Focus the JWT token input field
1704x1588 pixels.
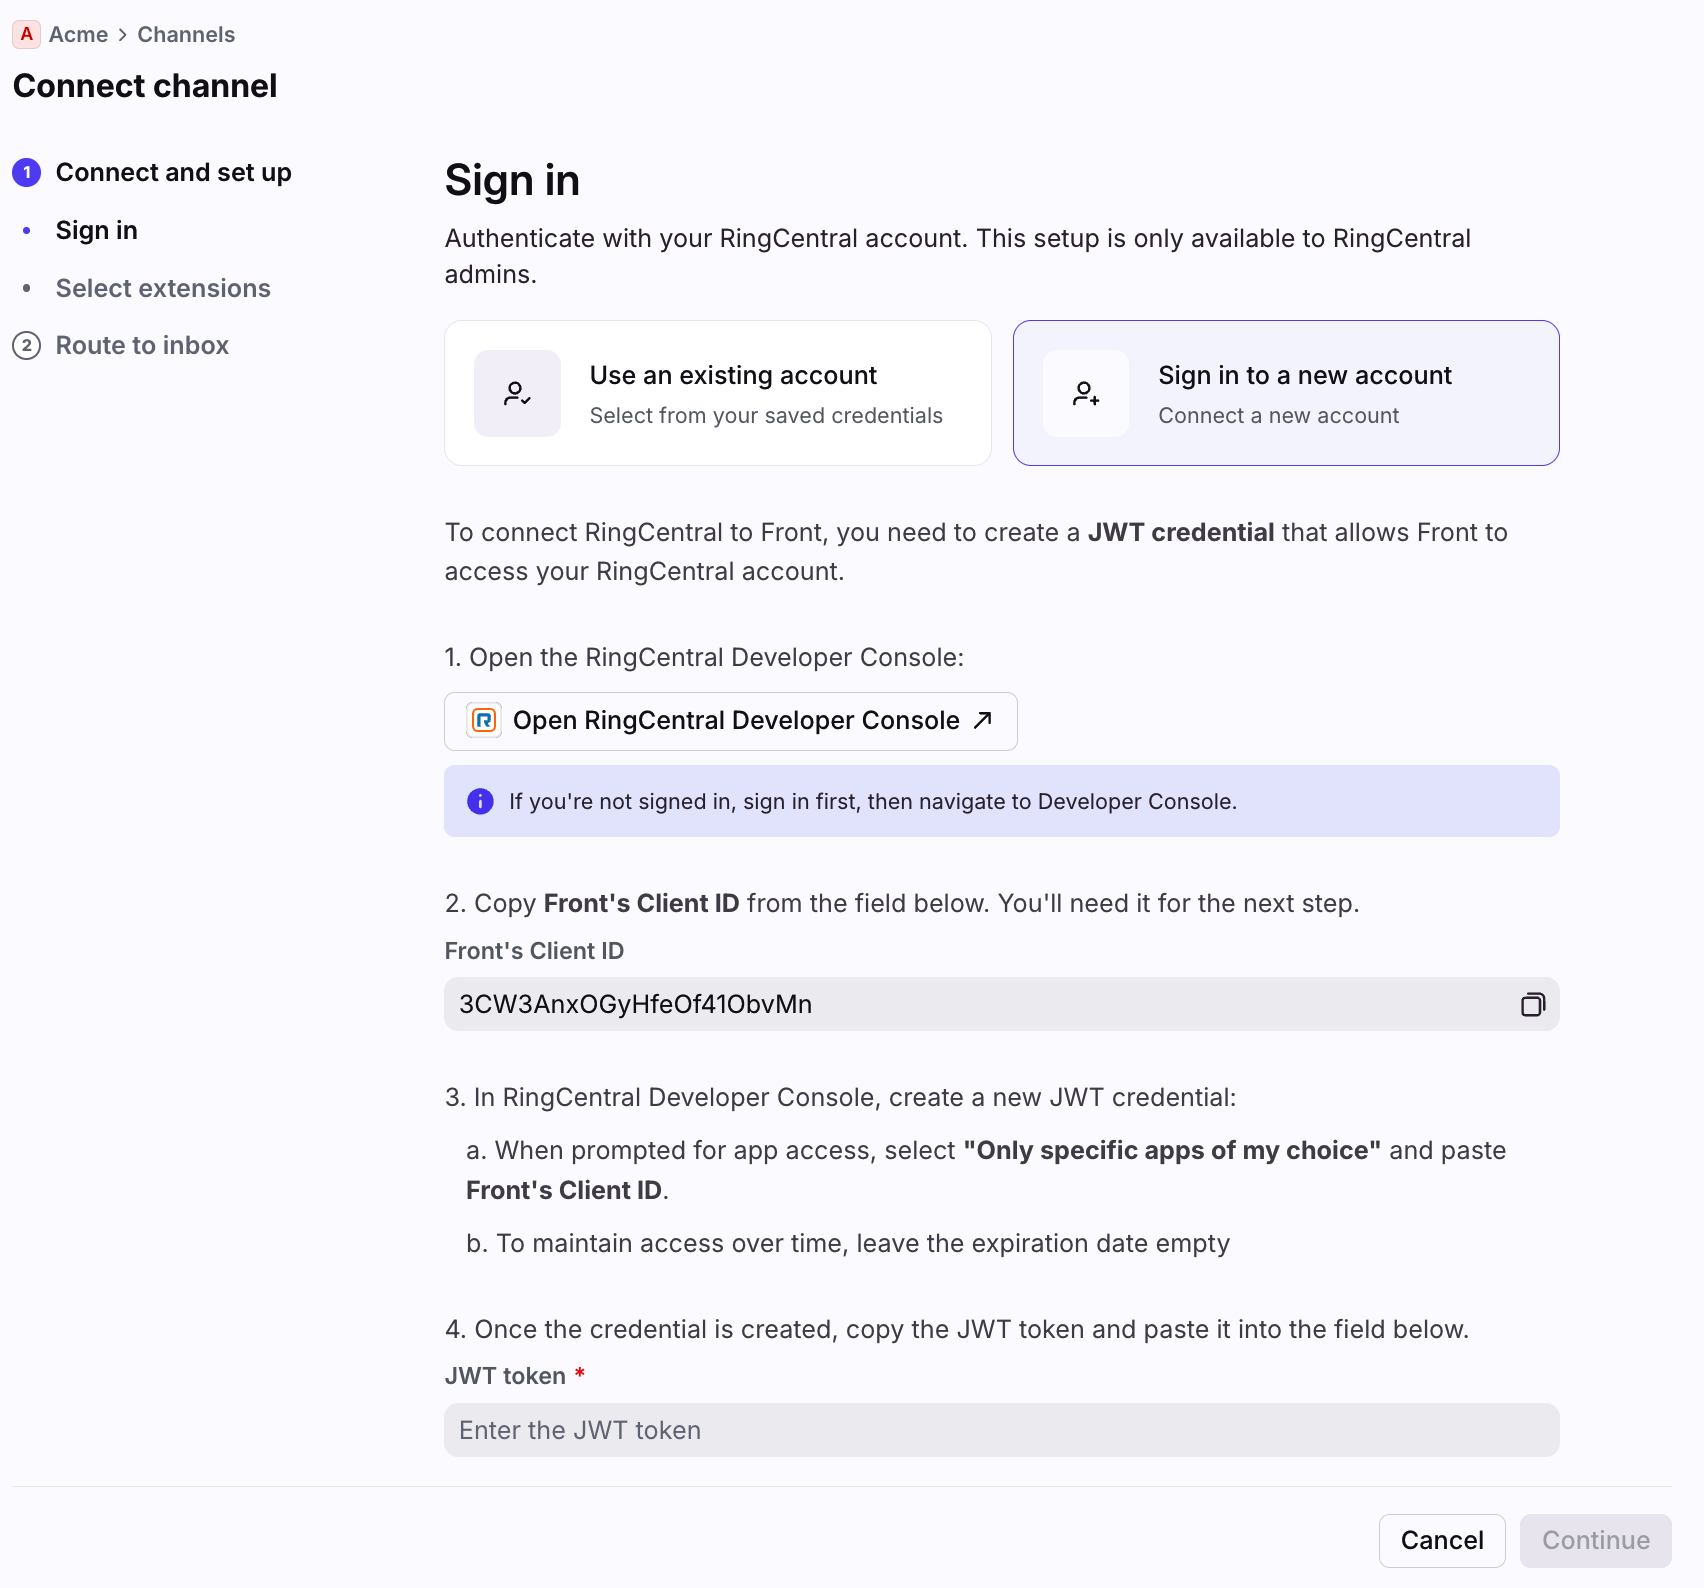[x=1002, y=1430]
